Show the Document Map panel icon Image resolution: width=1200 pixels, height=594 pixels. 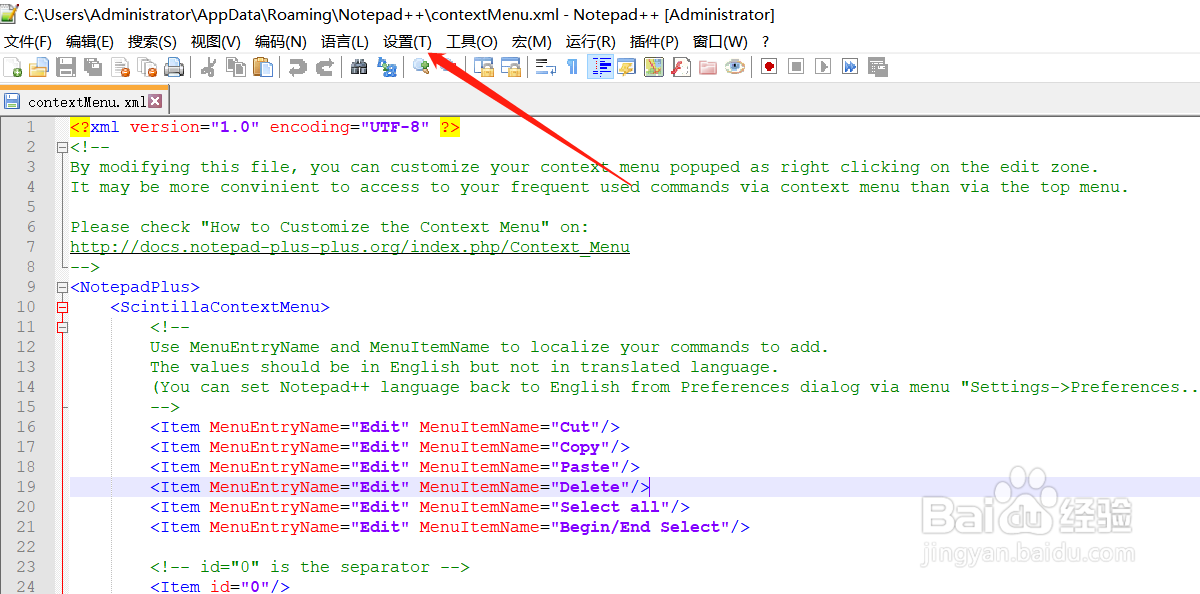point(654,67)
